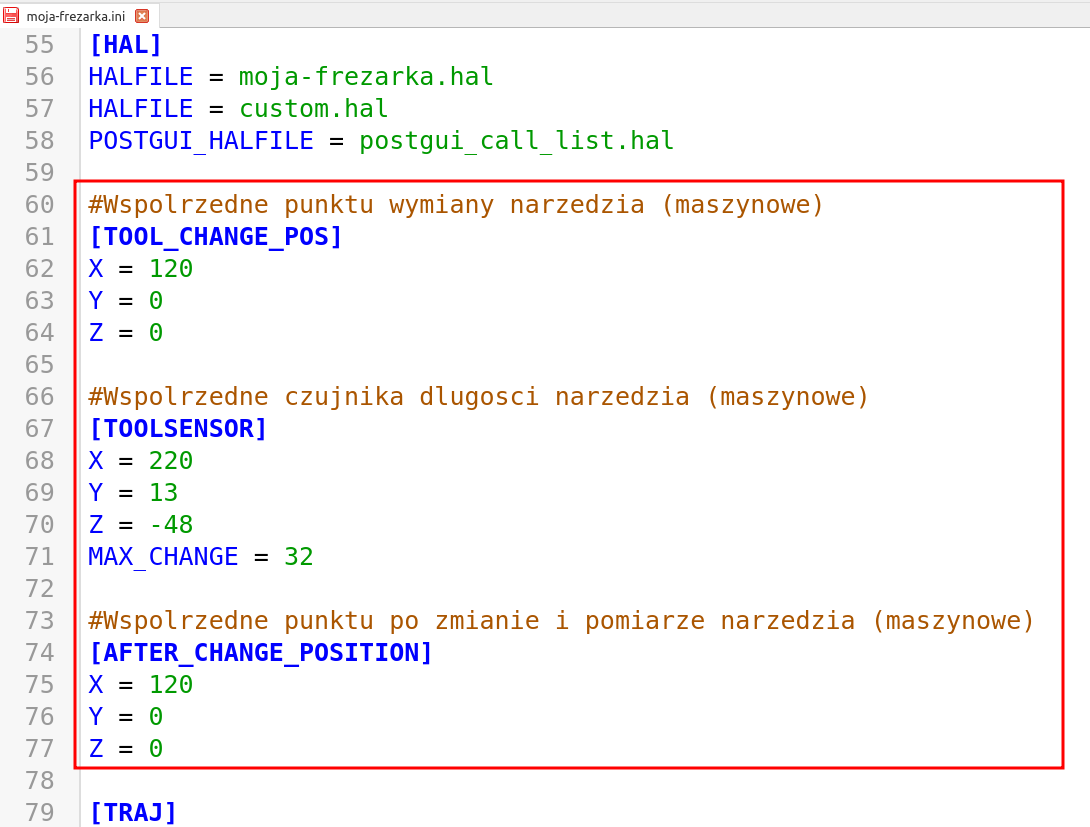Click the custom.hal filename value
The width and height of the screenshot is (1090, 827).
(x=313, y=109)
